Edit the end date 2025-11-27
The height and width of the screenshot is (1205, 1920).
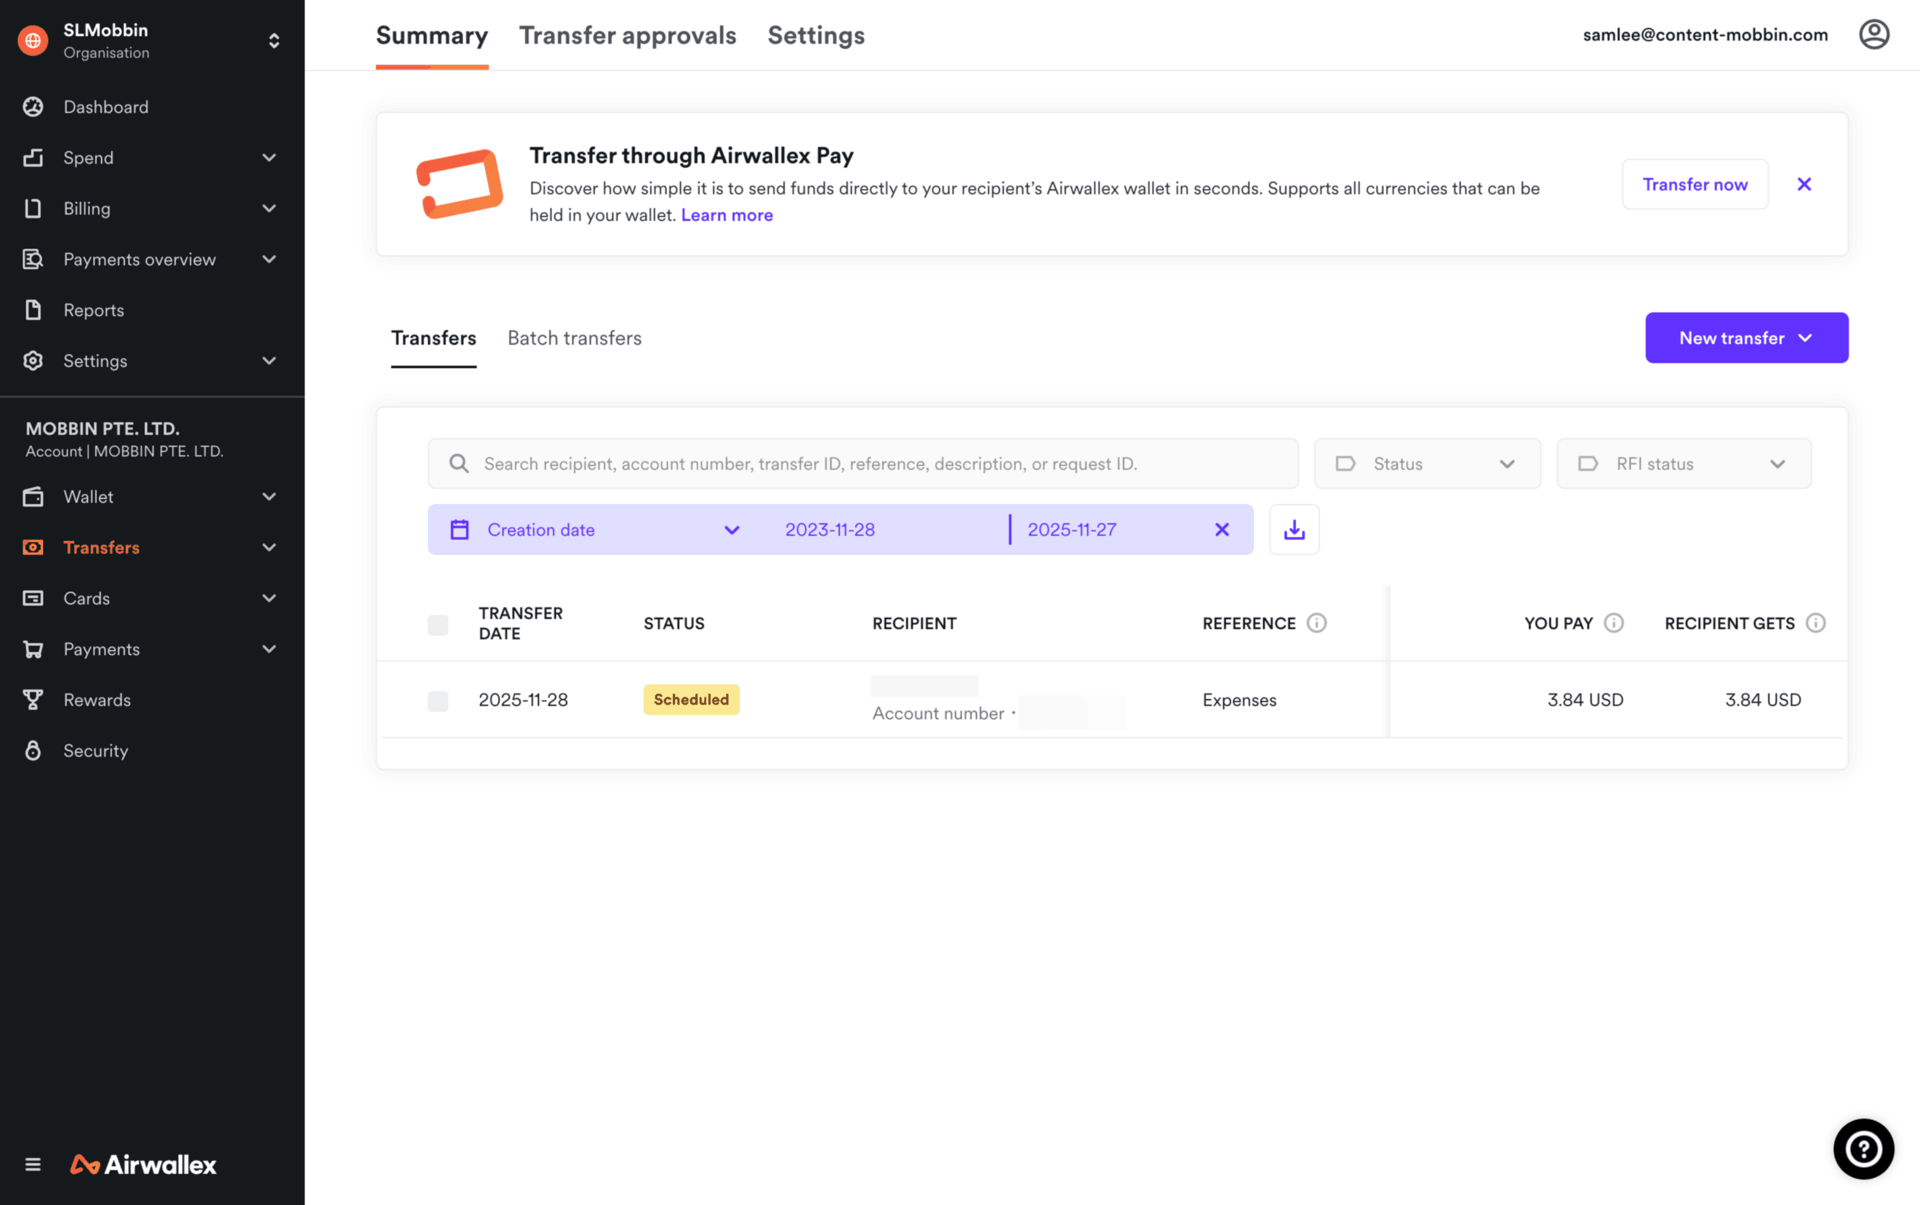(1072, 530)
